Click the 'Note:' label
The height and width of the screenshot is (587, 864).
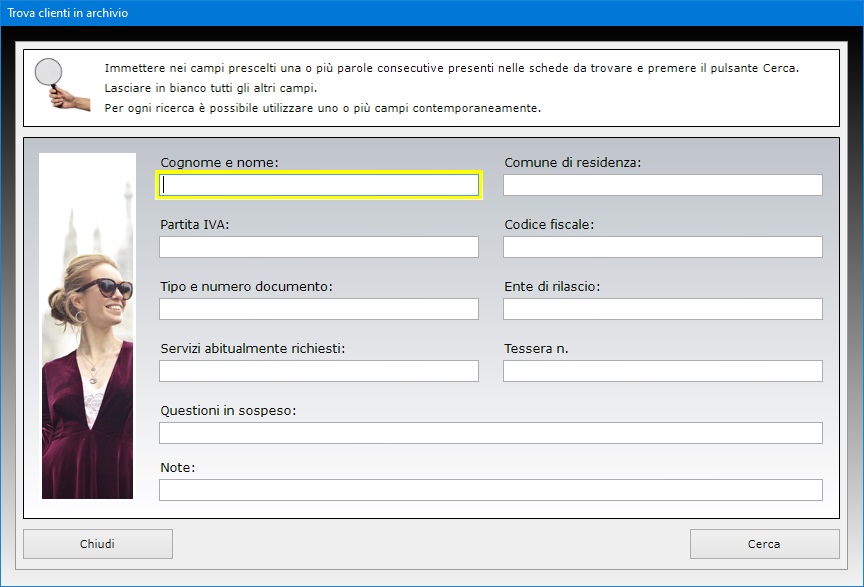click(x=177, y=467)
